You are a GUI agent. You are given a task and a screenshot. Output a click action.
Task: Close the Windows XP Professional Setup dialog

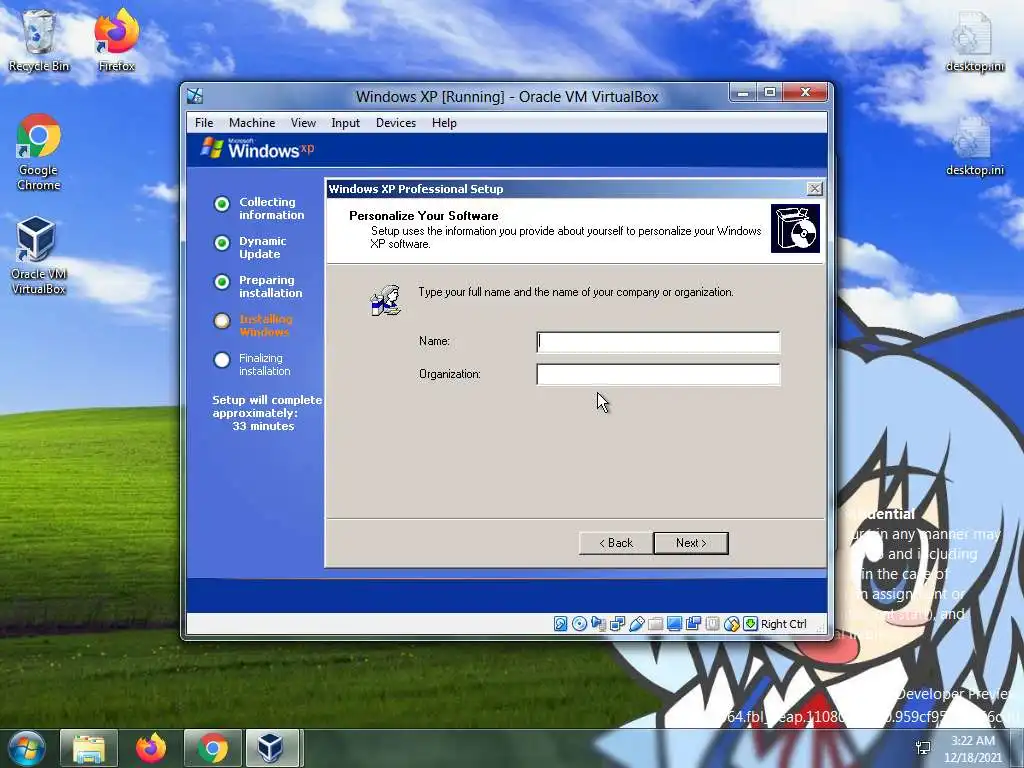tap(814, 189)
